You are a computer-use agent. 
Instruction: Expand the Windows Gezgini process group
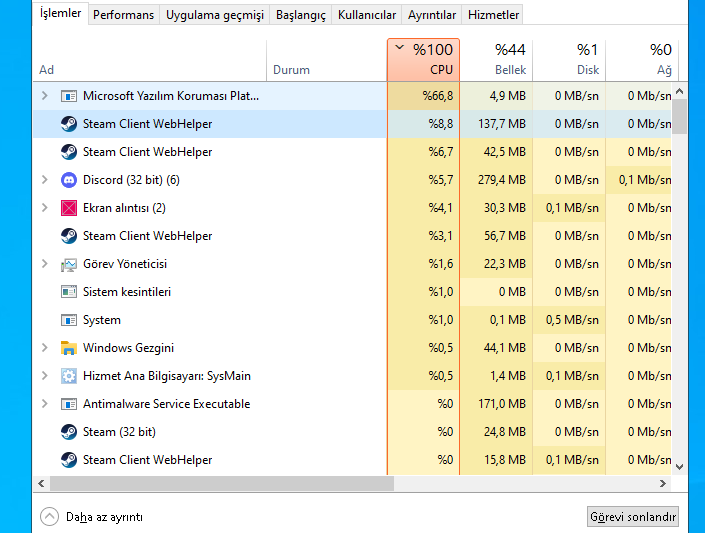pyautogui.click(x=45, y=348)
